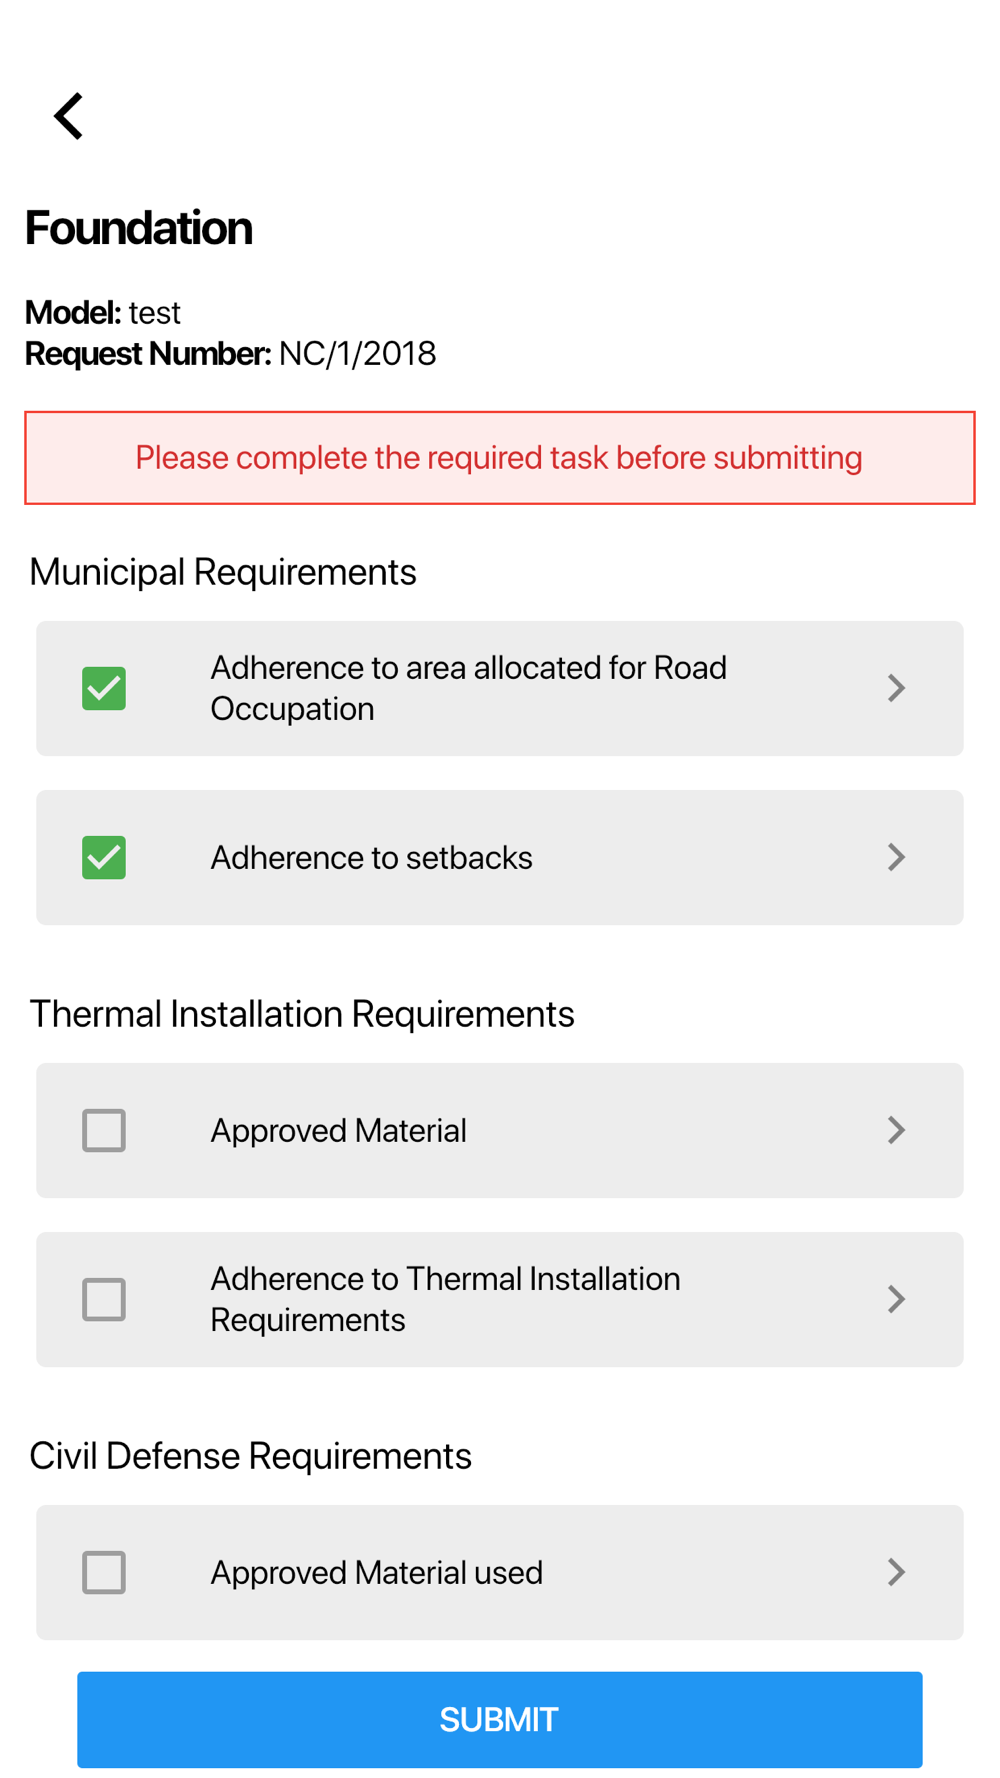Uncheck Adherence to area allocated for Road Occupation
This screenshot has width=1000, height=1778.
coord(104,688)
